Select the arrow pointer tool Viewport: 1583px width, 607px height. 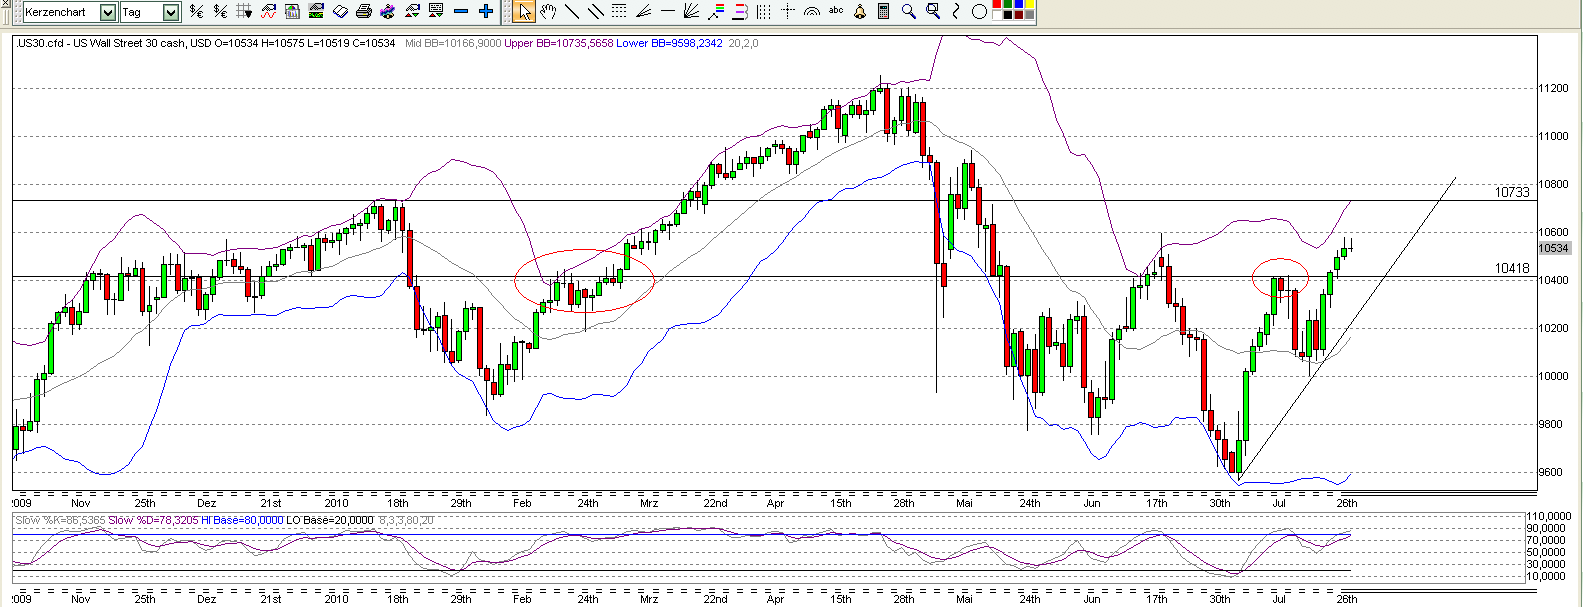click(x=524, y=11)
